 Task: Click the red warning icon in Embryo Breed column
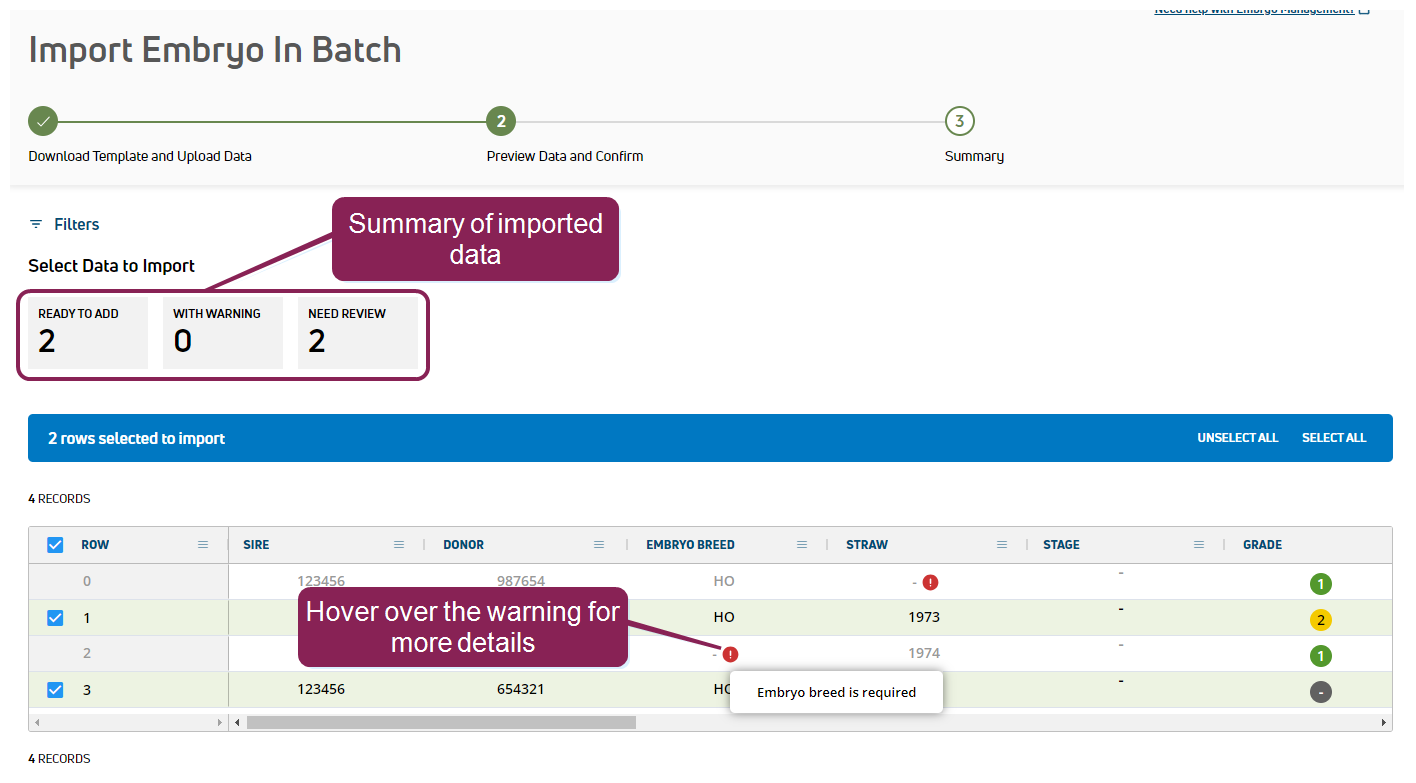(x=730, y=654)
